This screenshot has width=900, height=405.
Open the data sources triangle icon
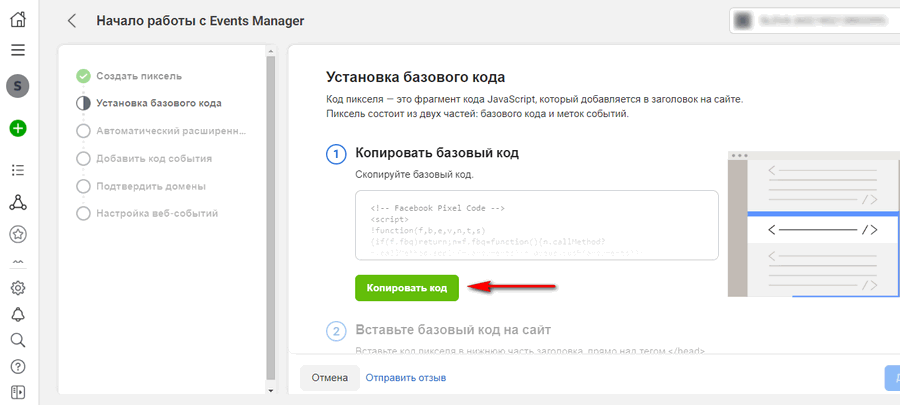pos(18,202)
